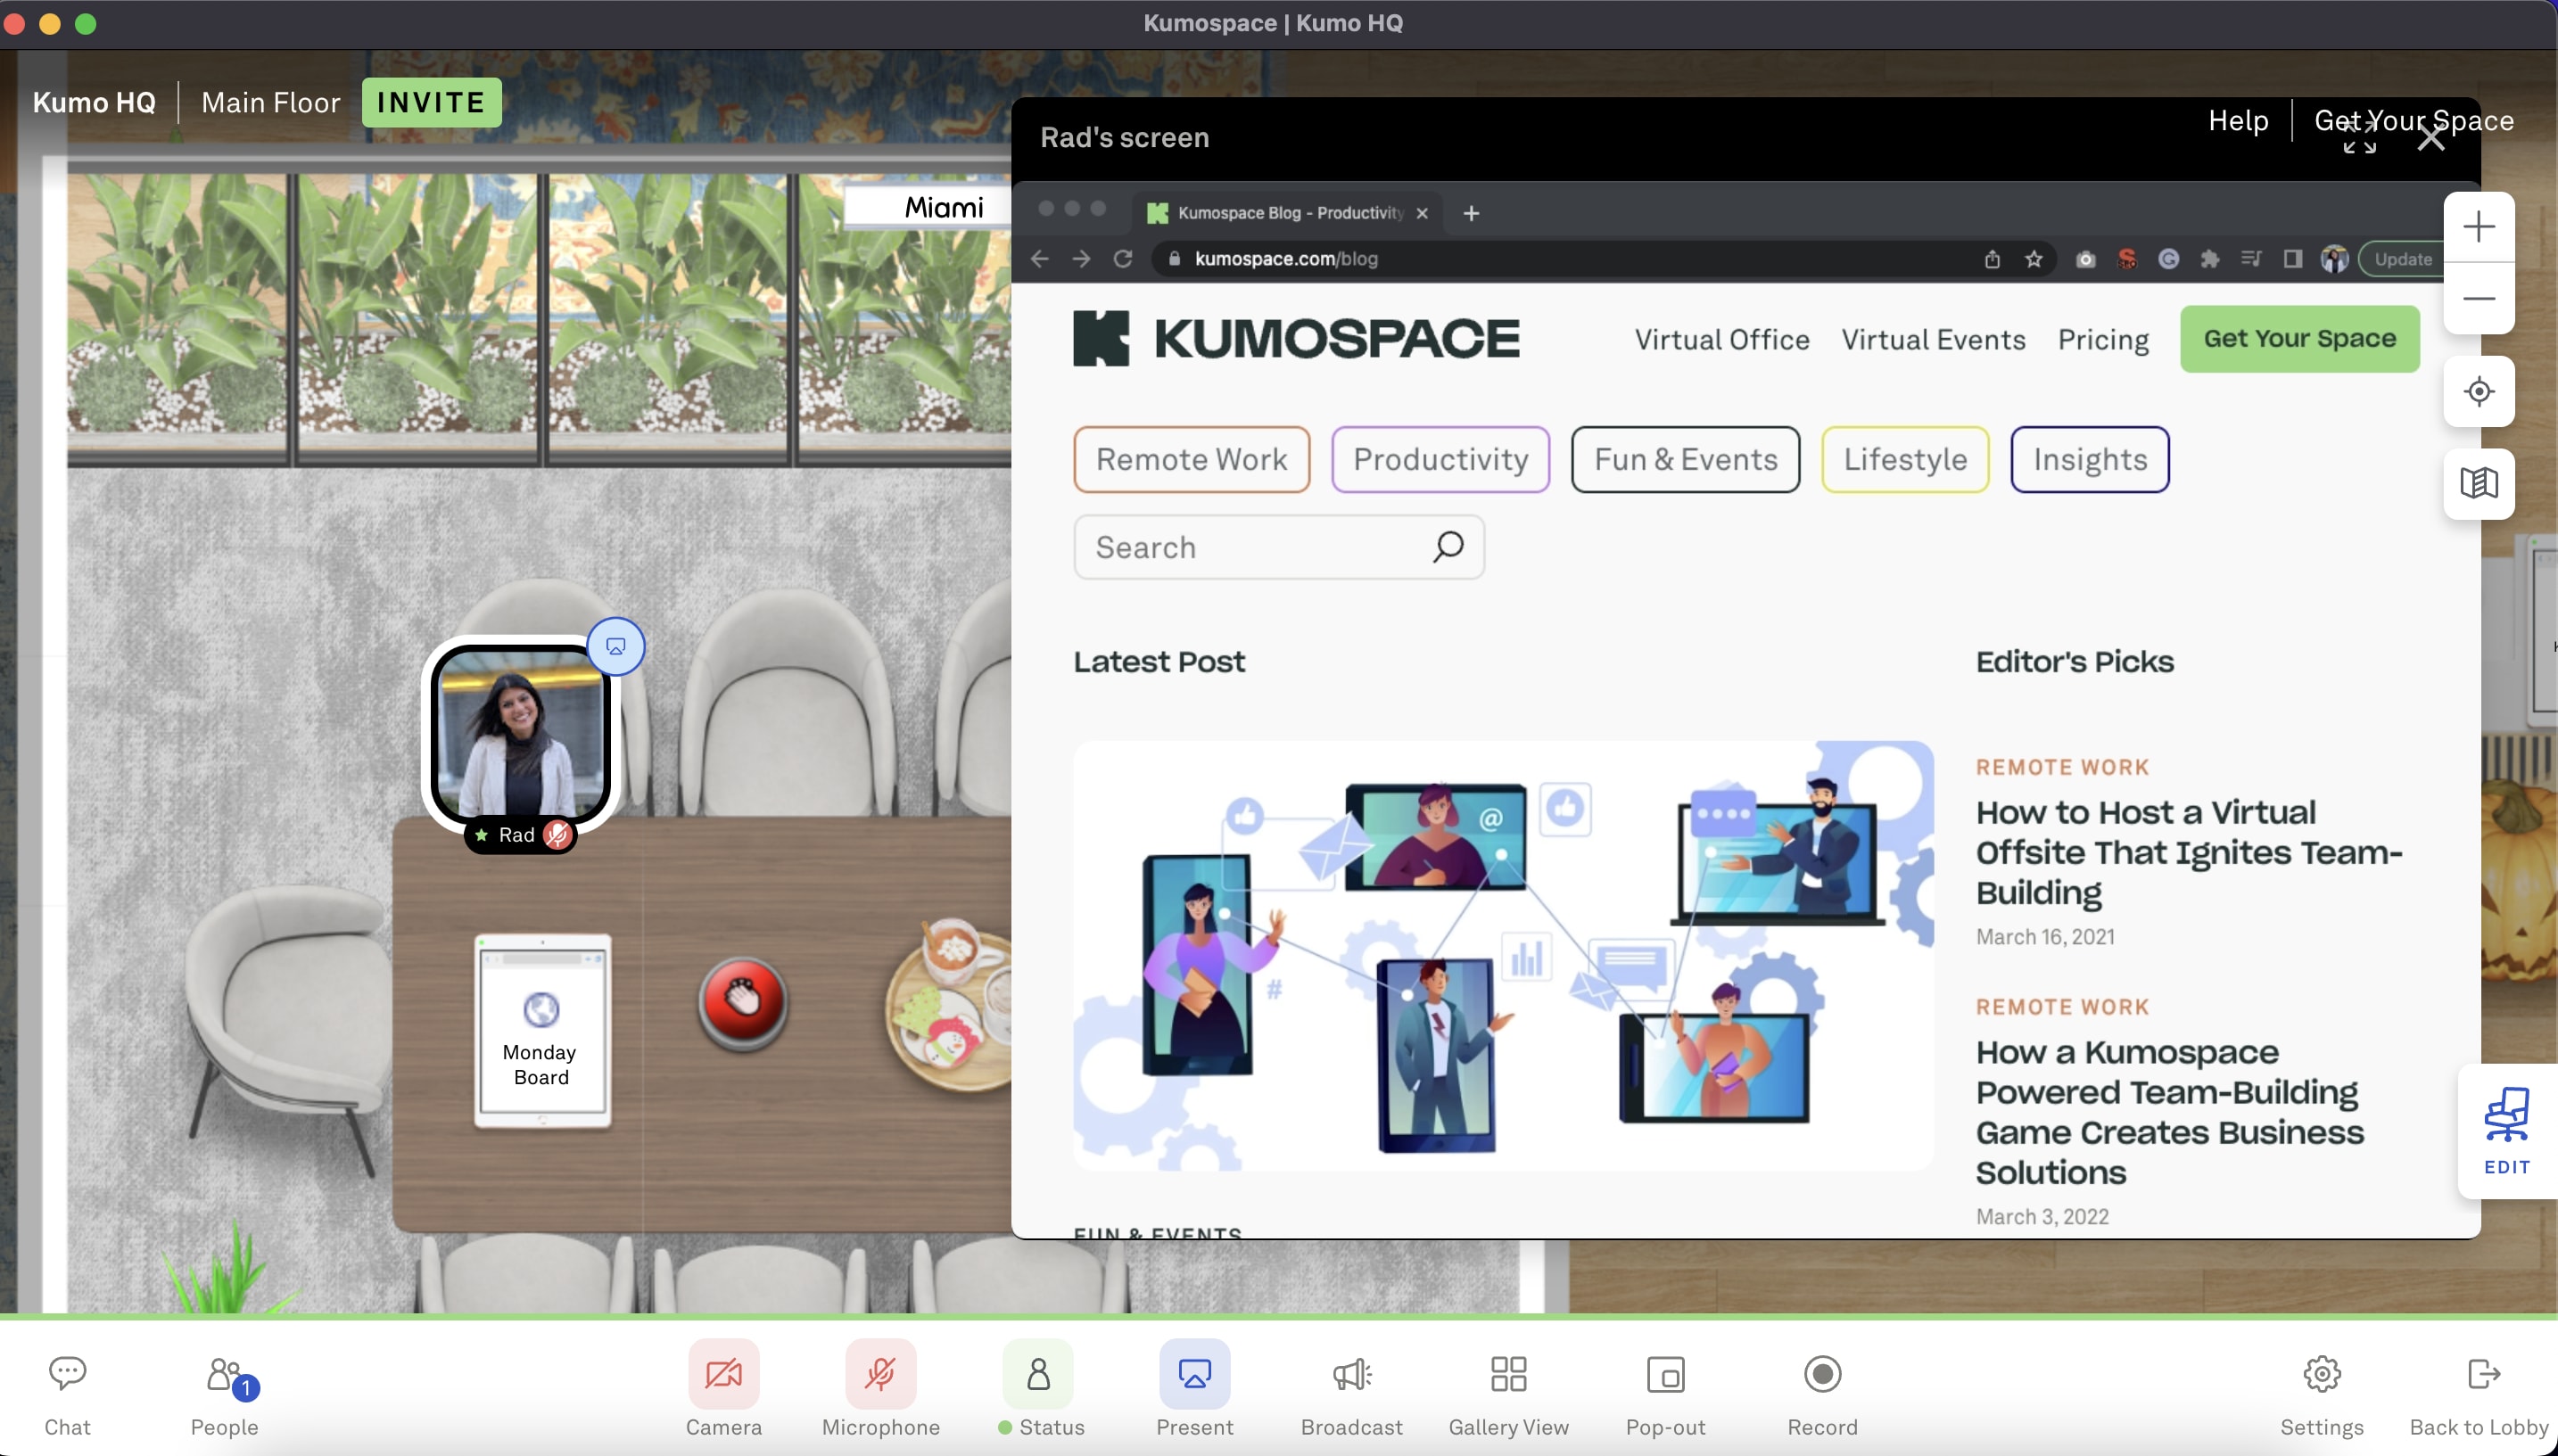Open the Monday Board tablet
The image size is (2558, 1456).
(x=541, y=1031)
